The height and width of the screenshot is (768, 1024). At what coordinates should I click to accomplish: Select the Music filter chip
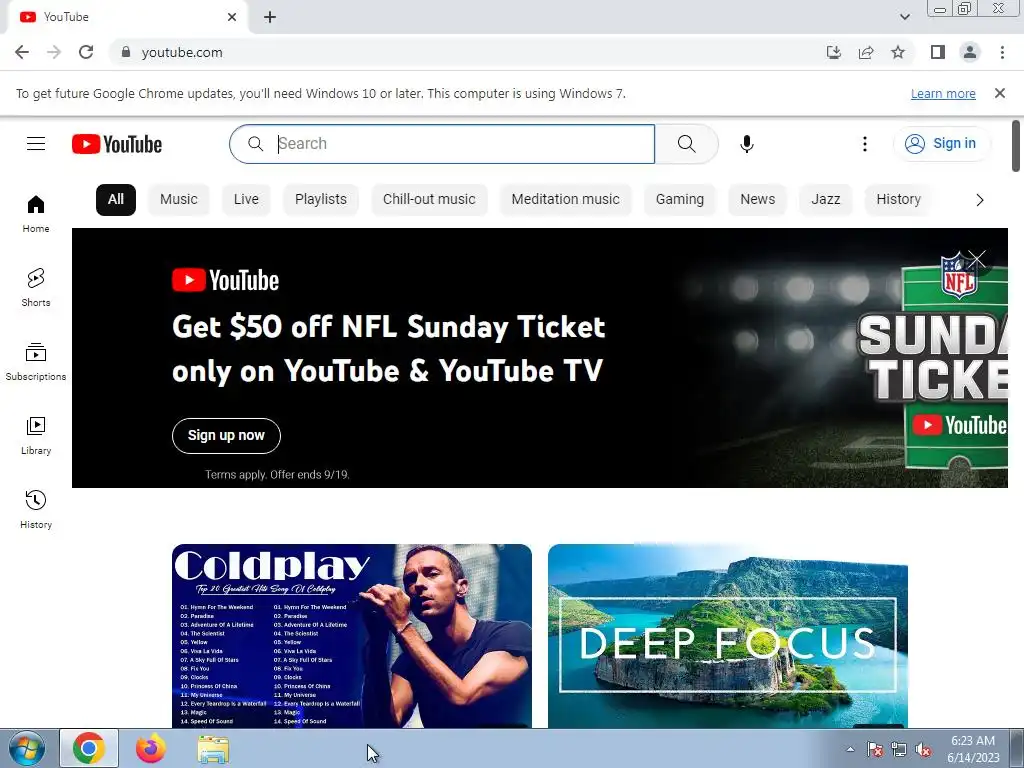(178, 200)
